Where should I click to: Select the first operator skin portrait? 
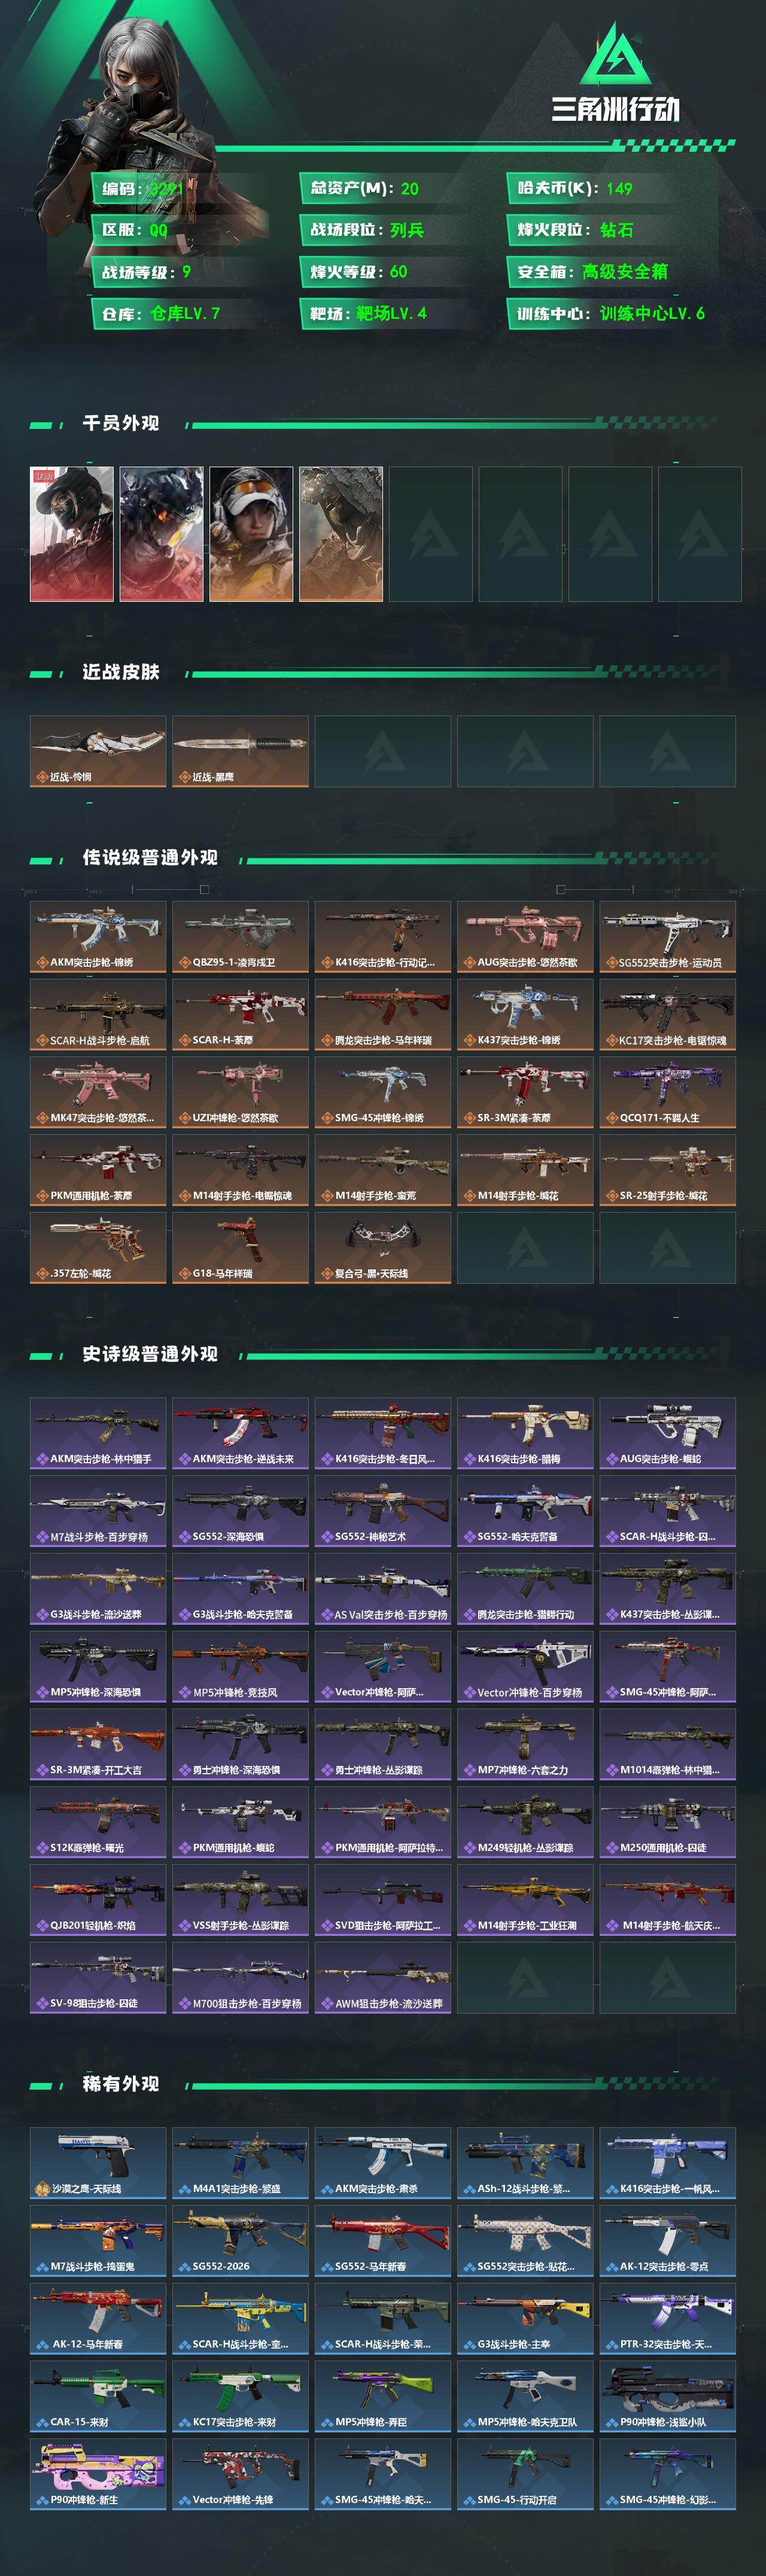[72, 534]
